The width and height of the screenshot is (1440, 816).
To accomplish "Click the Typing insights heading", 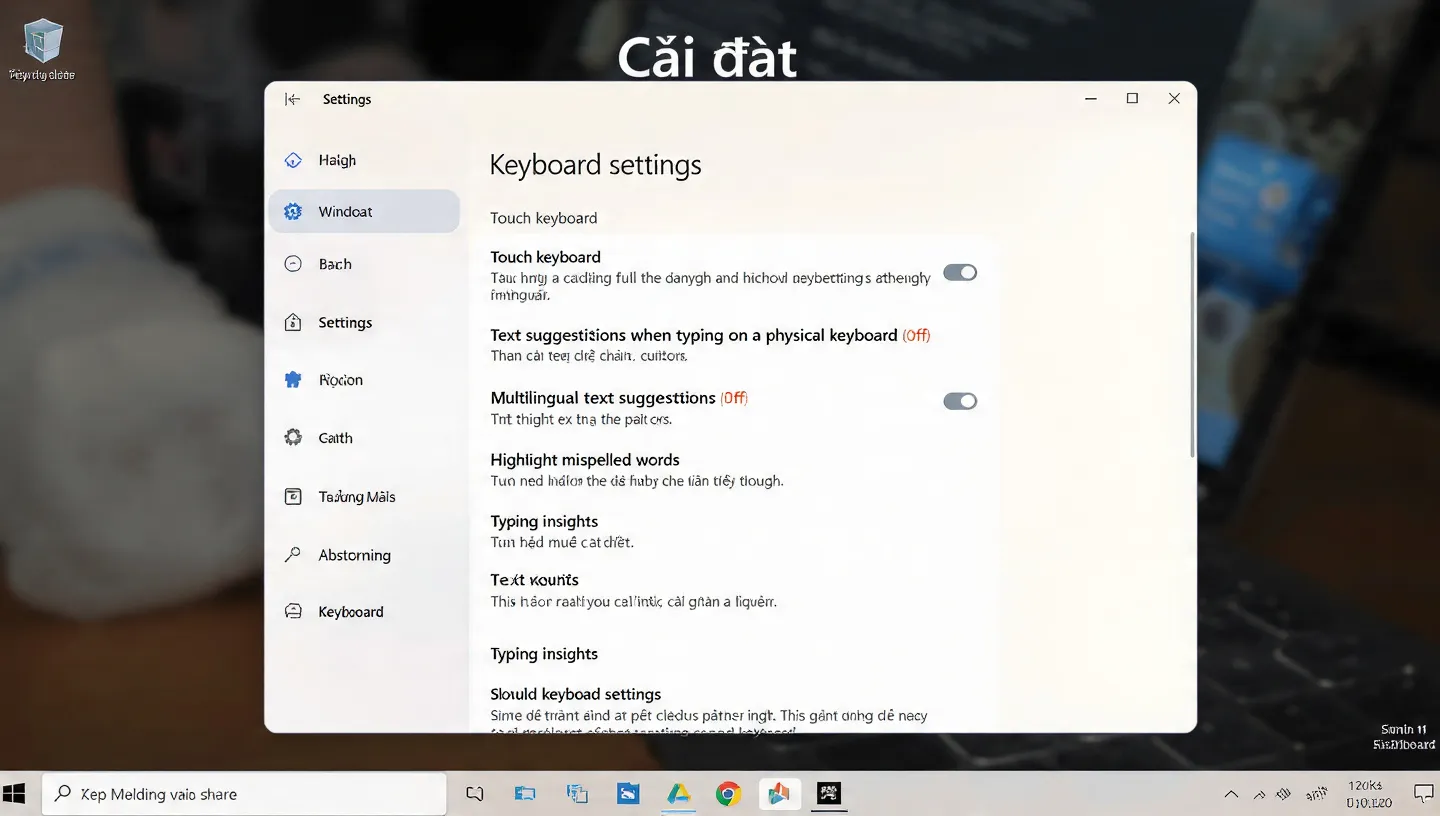I will [544, 522].
